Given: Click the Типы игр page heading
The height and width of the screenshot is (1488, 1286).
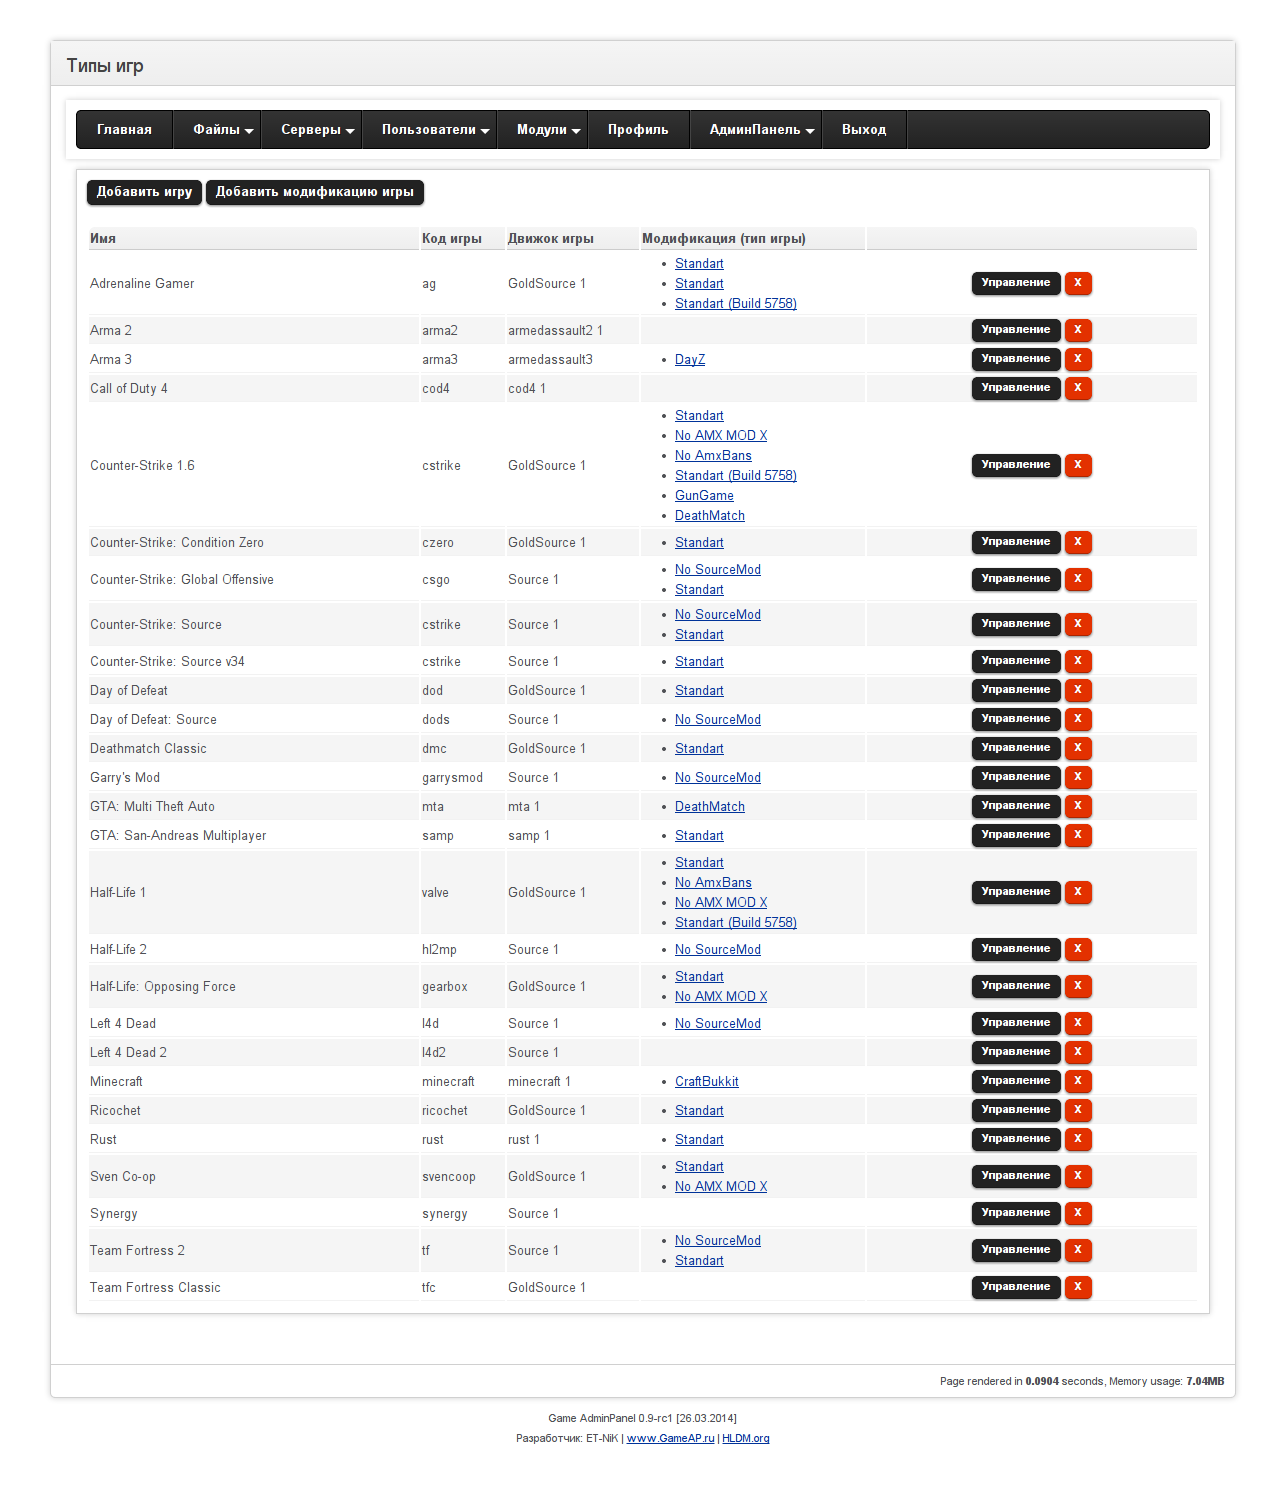Looking at the screenshot, I should coord(105,66).
